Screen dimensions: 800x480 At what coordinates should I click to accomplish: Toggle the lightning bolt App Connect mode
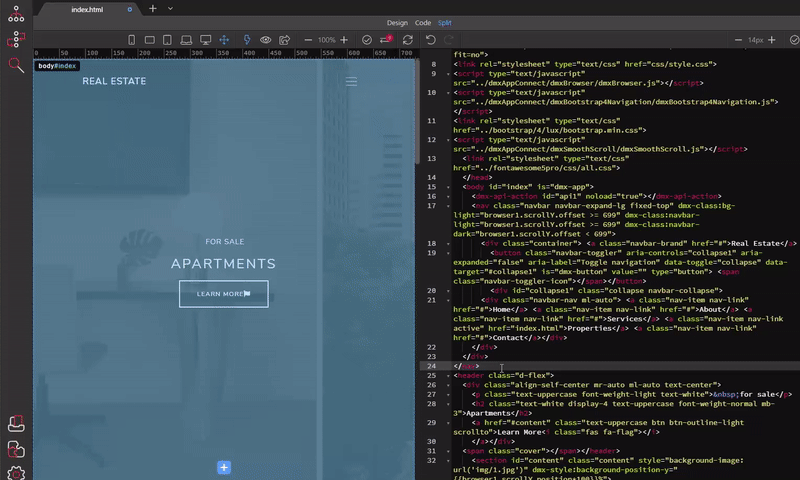pyautogui.click(x=247, y=40)
